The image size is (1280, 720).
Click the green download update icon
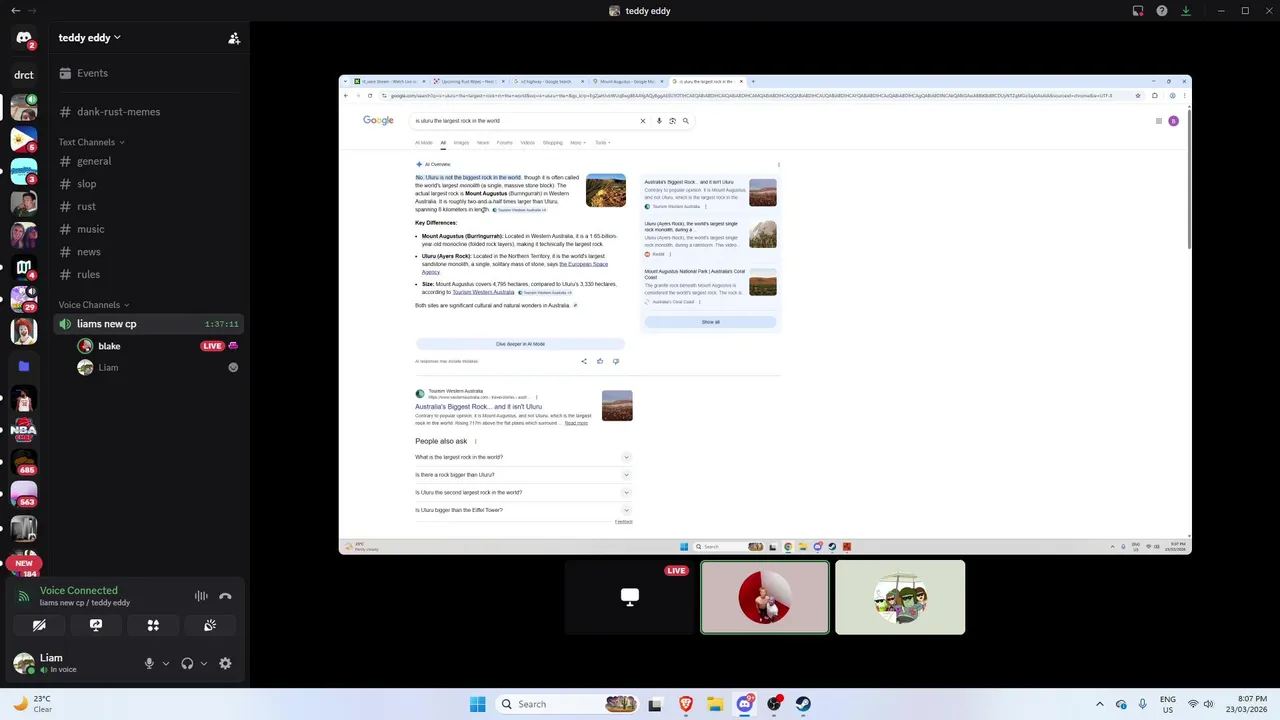point(1186,11)
